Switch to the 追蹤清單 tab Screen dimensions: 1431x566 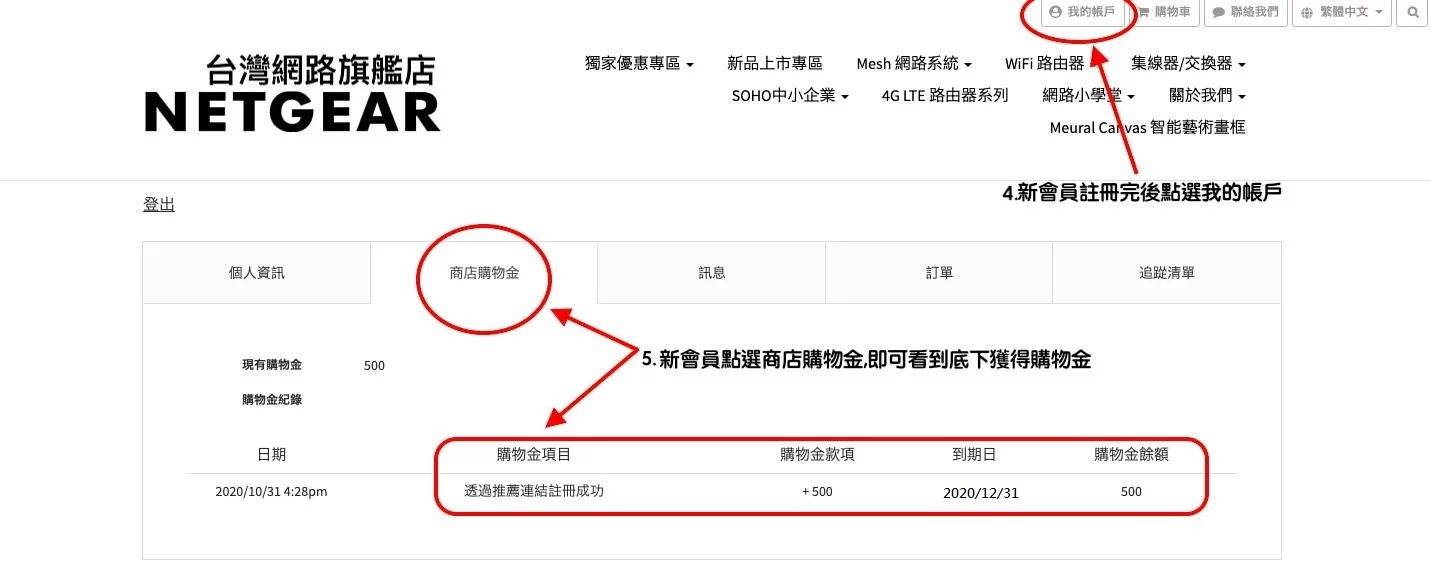click(x=1167, y=272)
